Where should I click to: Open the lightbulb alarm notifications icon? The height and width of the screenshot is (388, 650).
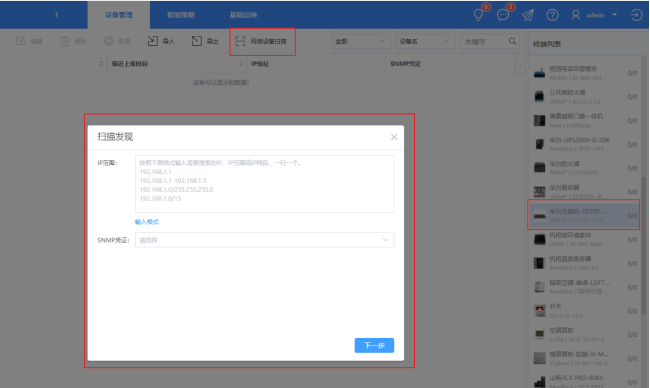pos(478,15)
